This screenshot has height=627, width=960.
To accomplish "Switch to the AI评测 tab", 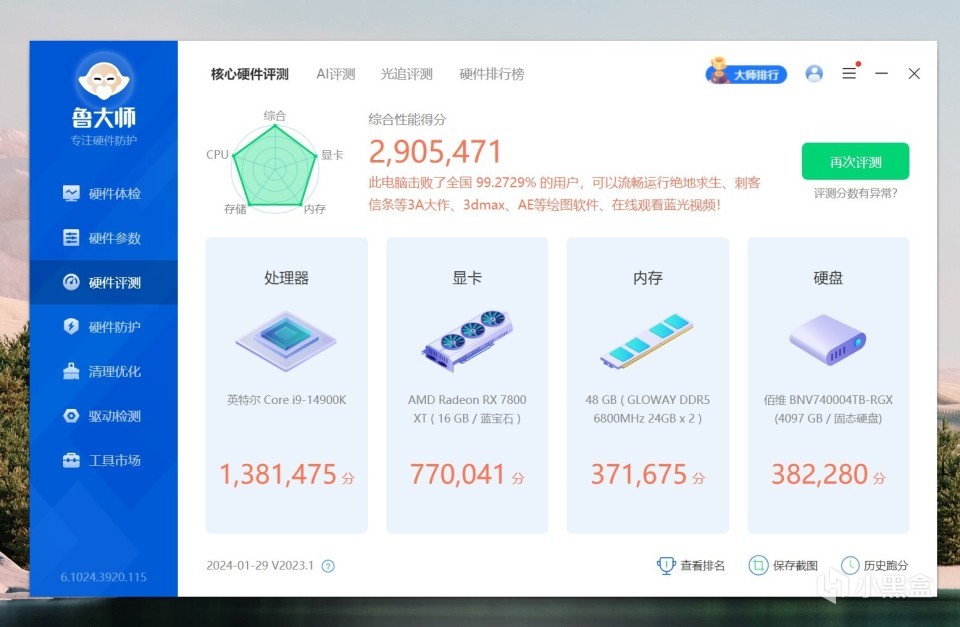I will click(x=336, y=74).
